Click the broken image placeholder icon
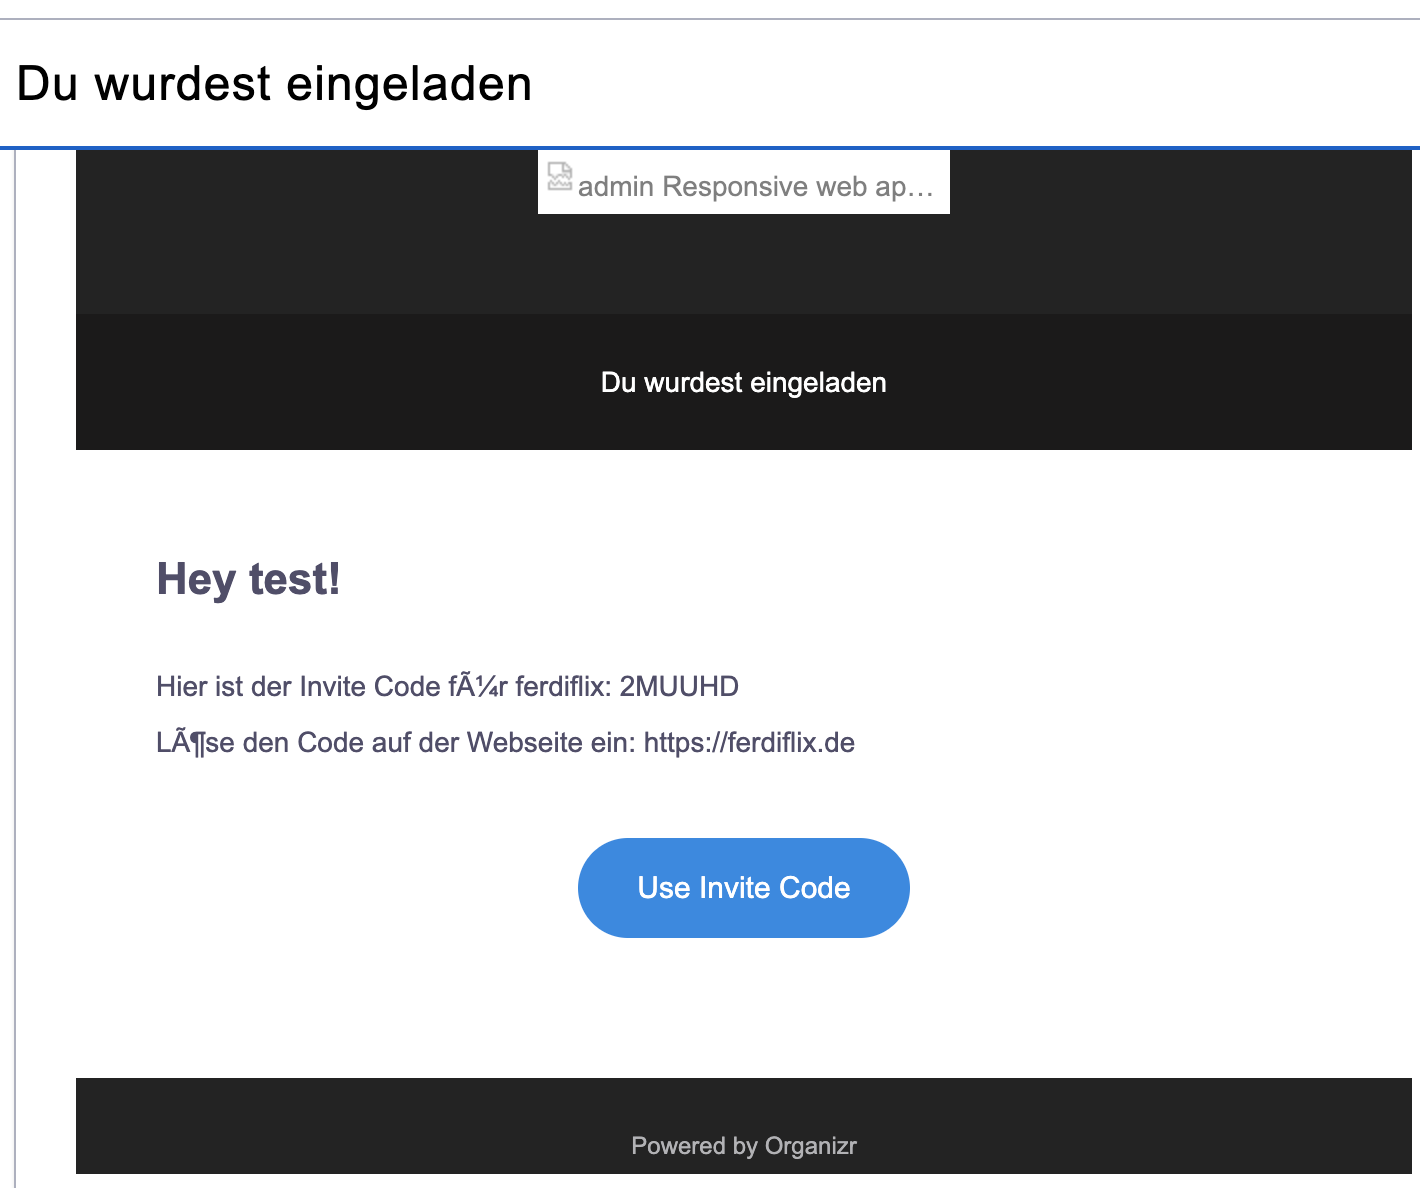This screenshot has height=1188, width=1420. click(x=560, y=177)
